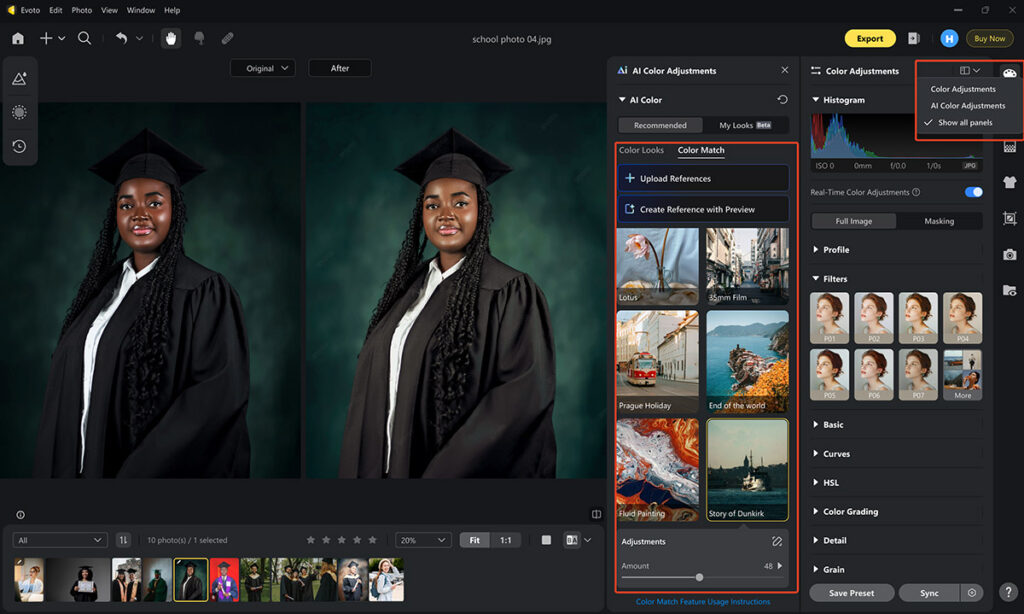Screen dimensions: 1024x614
Task: Collapse the AI Color section
Action: [622, 99]
